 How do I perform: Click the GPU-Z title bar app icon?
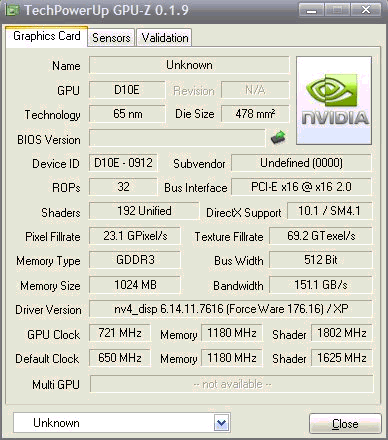[x=12, y=10]
